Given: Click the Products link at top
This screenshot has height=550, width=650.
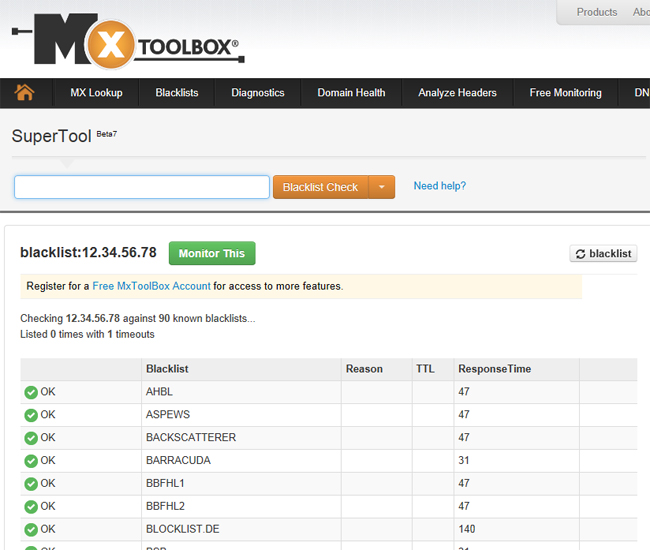Looking at the screenshot, I should [597, 12].
